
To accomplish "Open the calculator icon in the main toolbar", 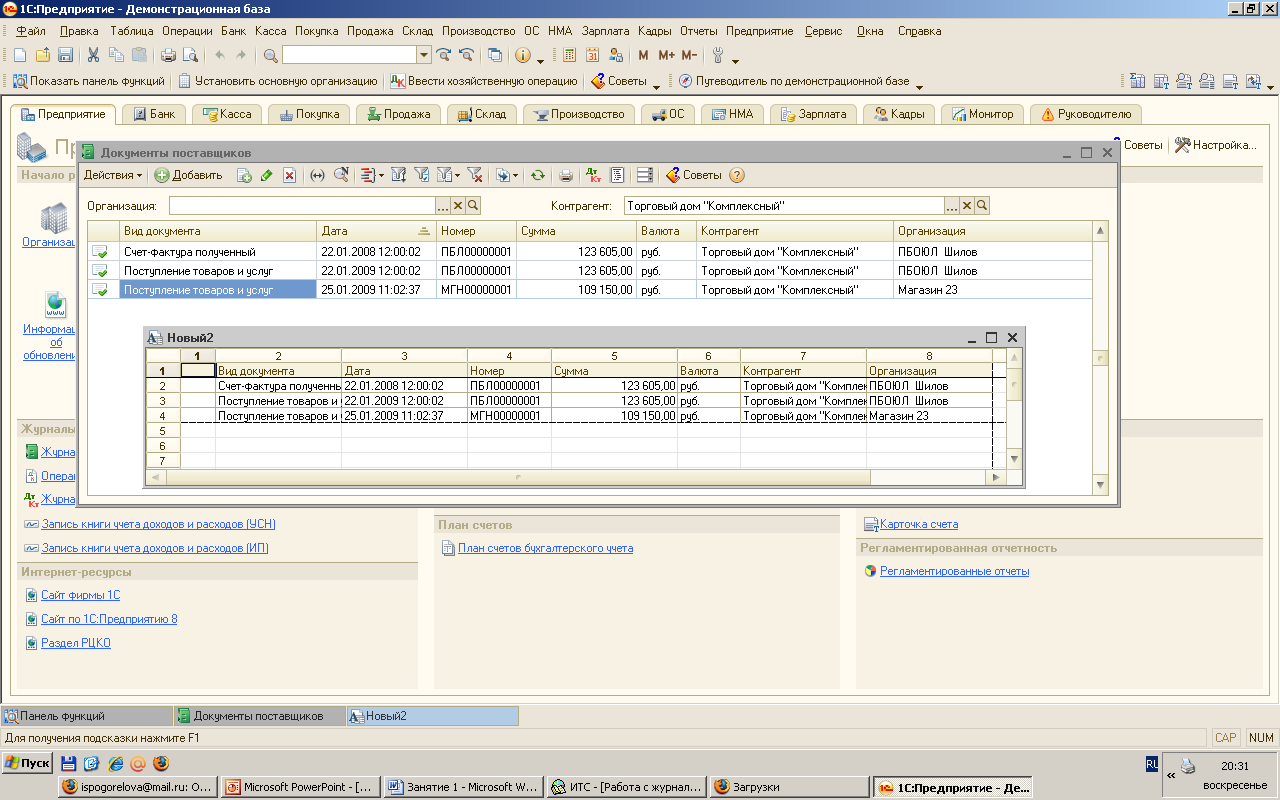I will 569,55.
